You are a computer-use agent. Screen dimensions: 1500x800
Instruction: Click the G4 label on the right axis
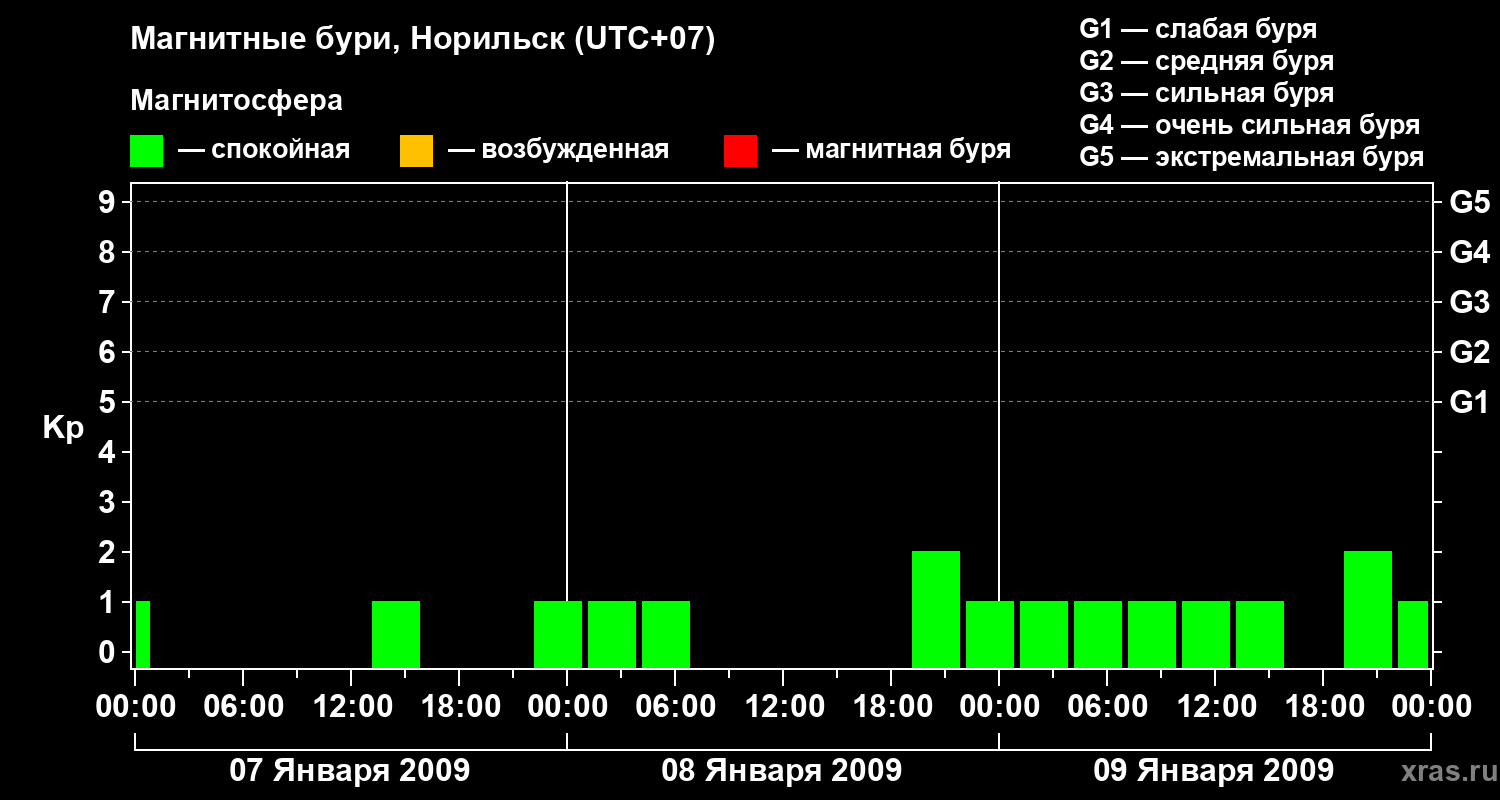[1469, 252]
